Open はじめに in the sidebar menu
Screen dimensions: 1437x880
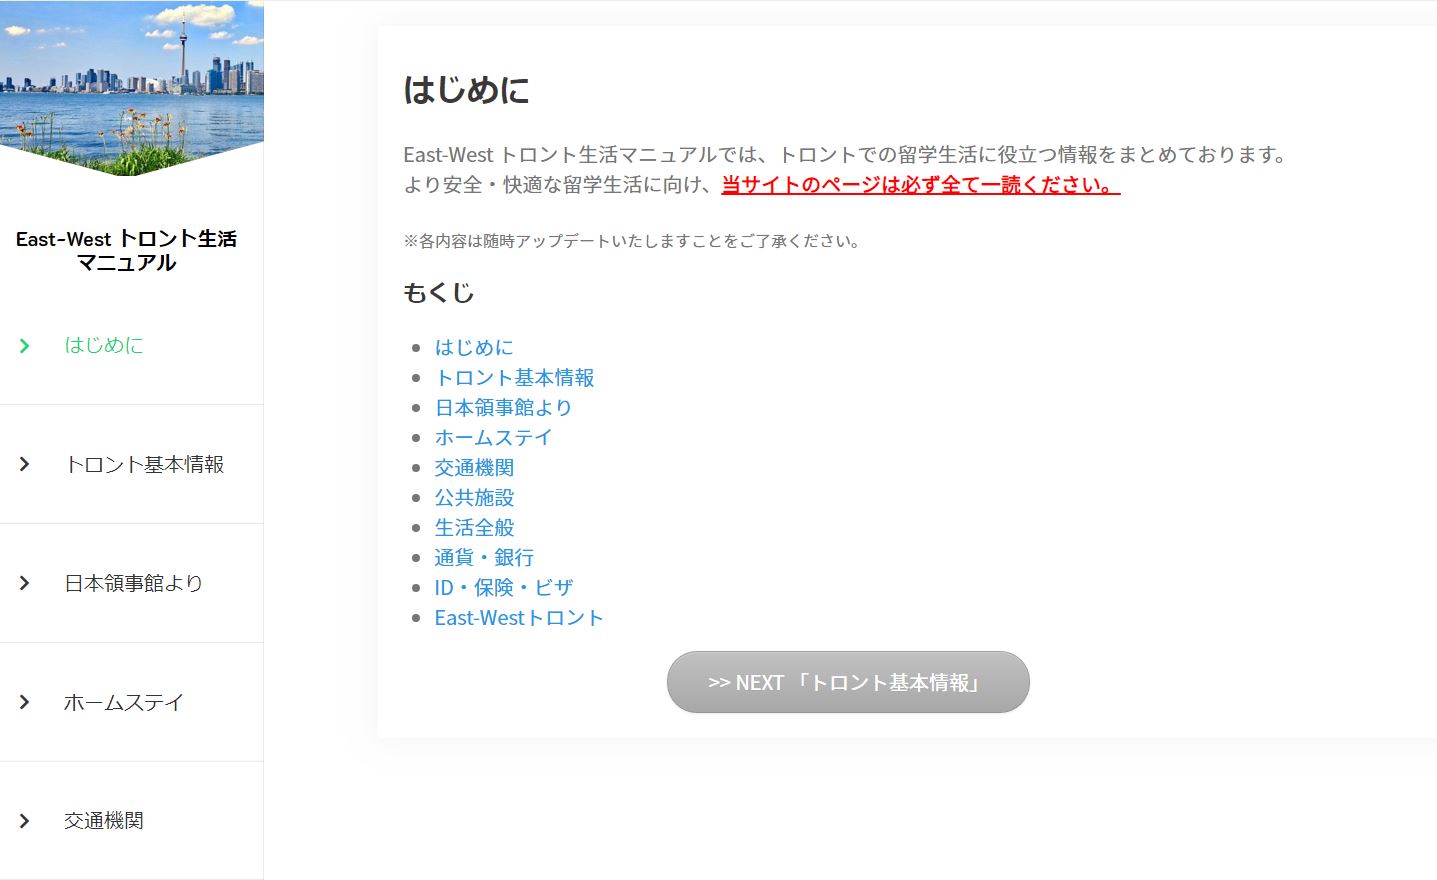point(104,345)
